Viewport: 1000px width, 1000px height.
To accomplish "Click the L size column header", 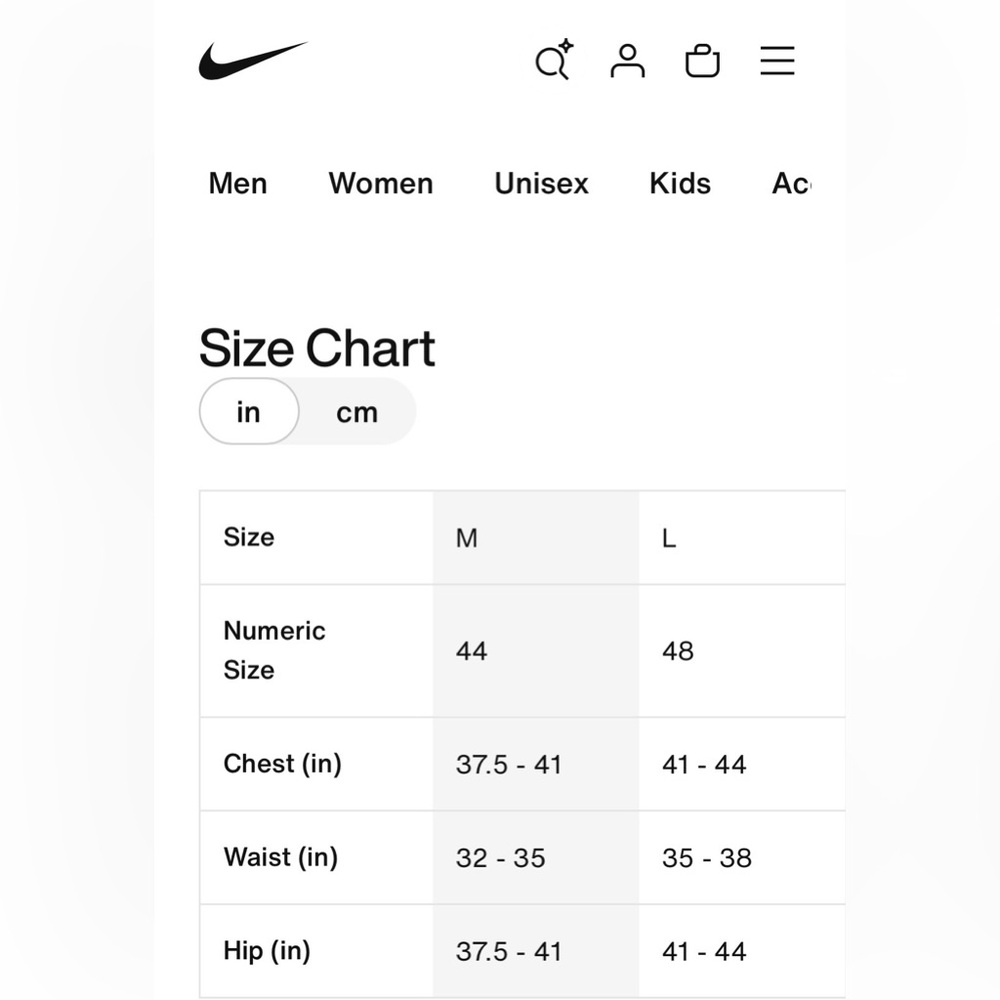I will coord(742,538).
